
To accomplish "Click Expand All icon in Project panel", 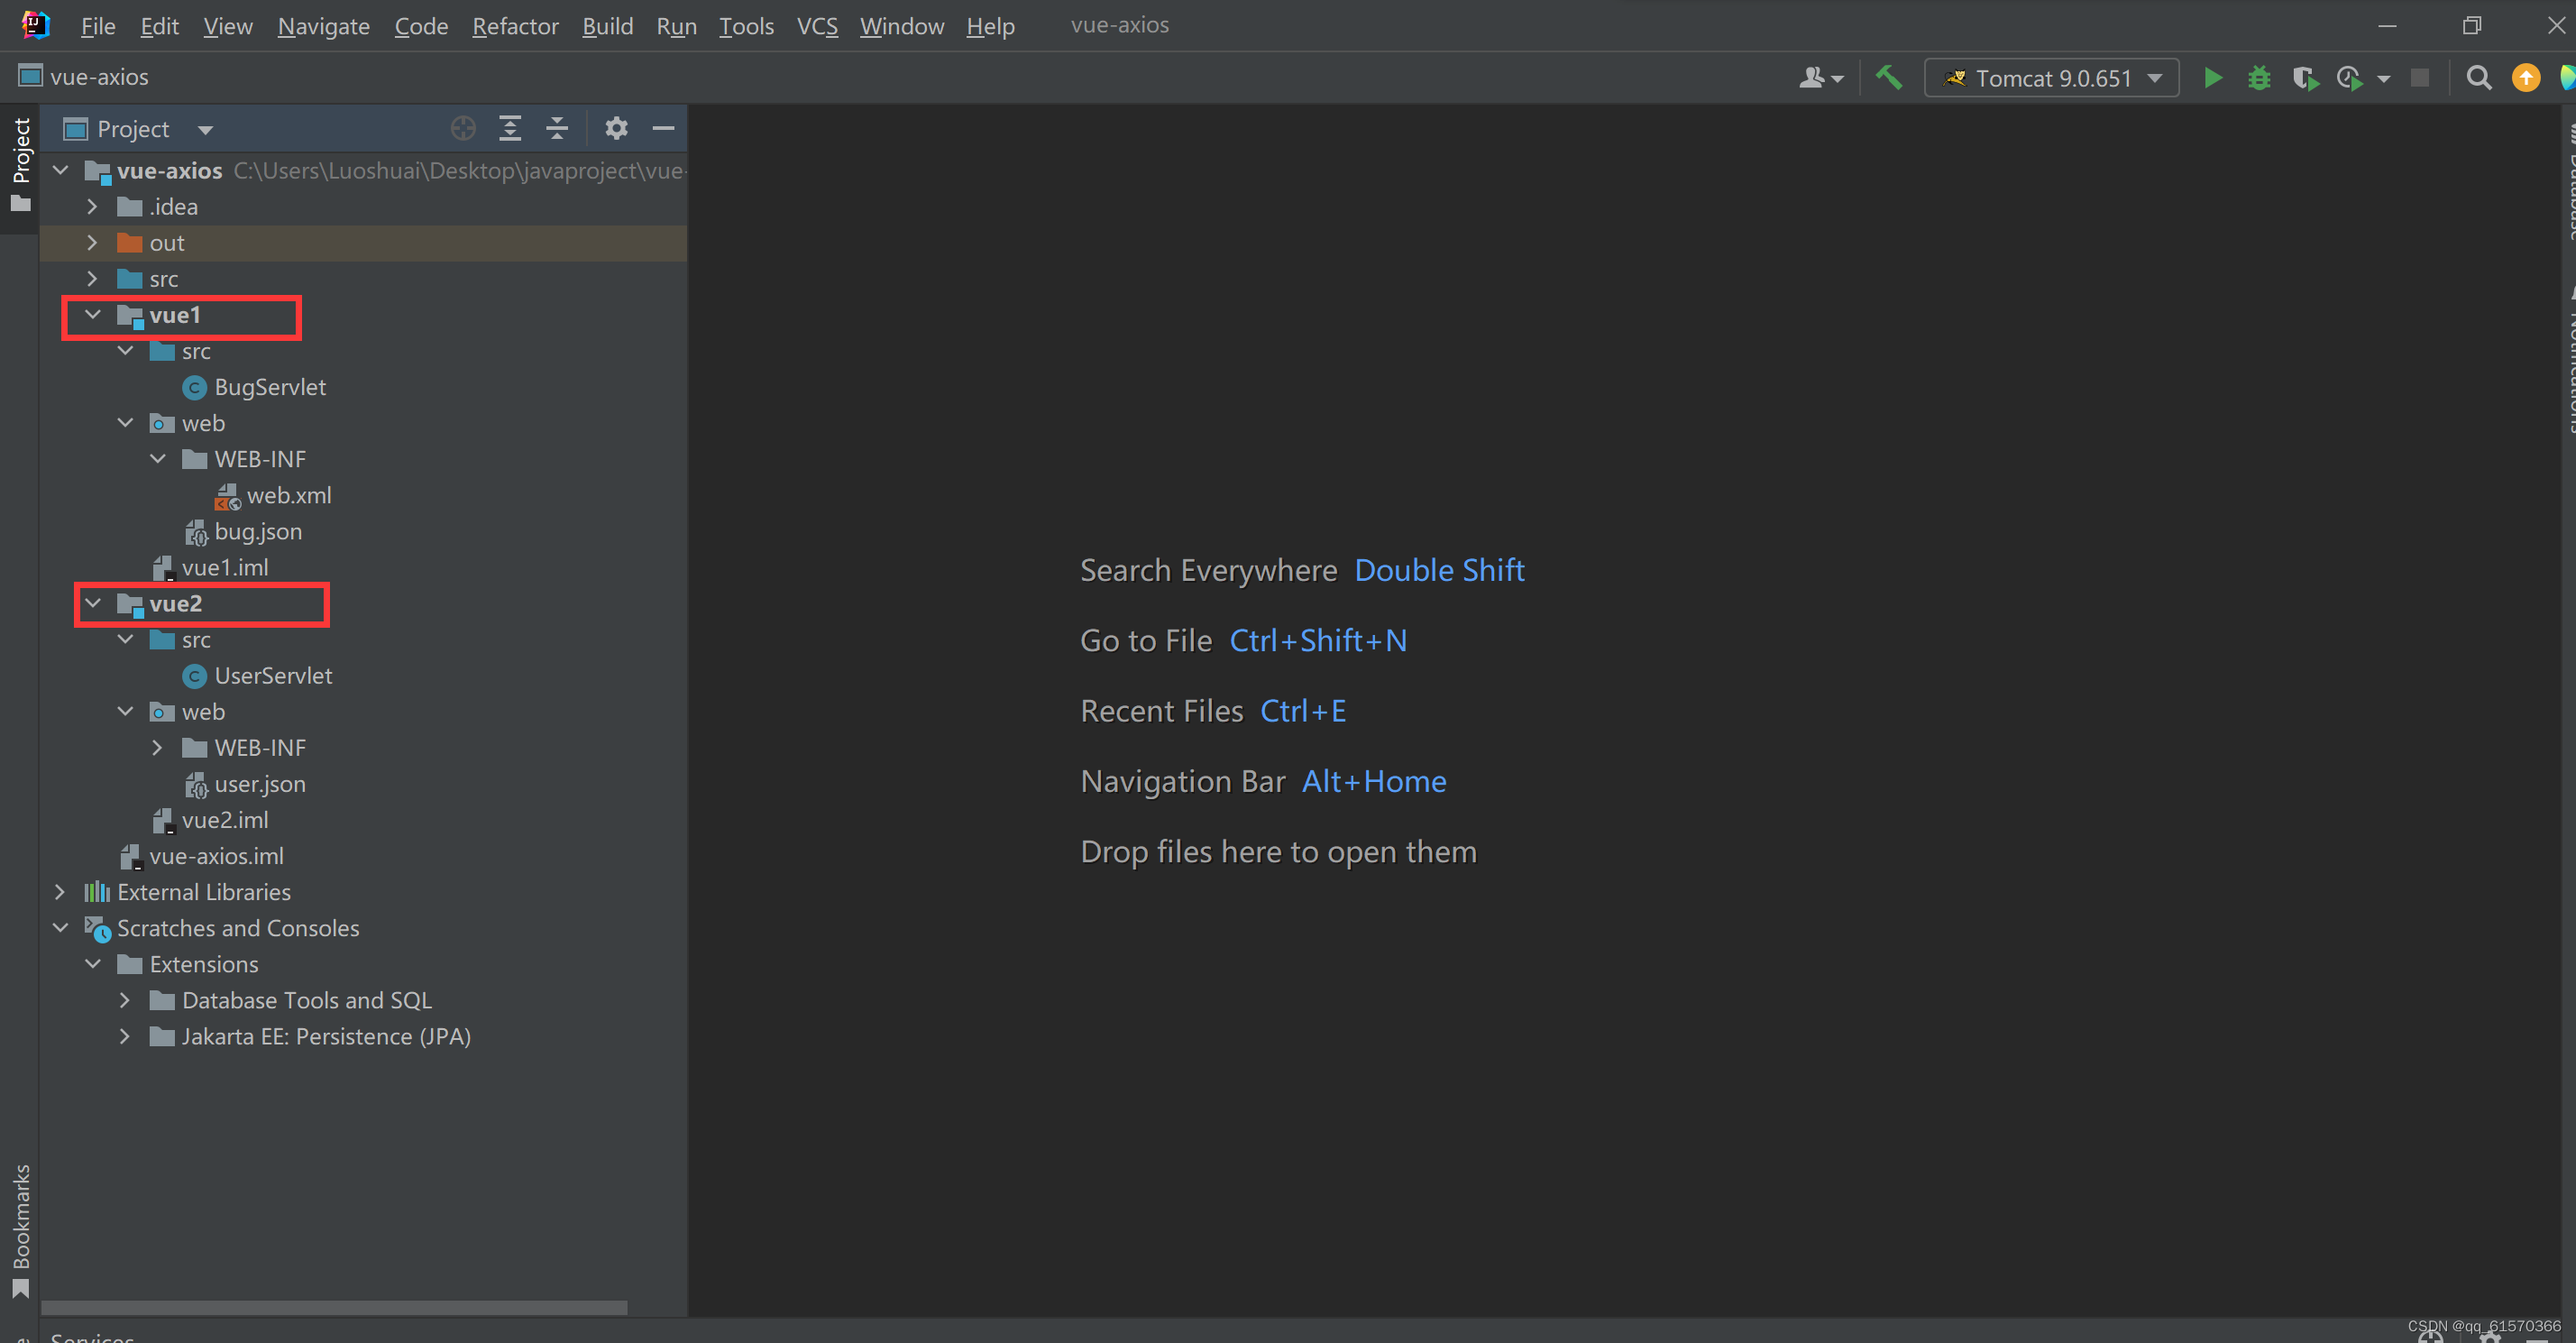I will tap(510, 128).
